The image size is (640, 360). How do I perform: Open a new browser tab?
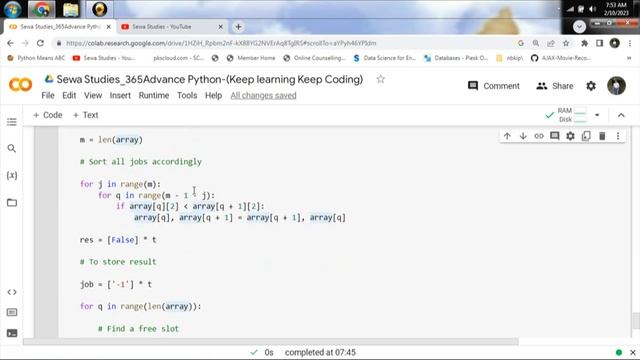click(238, 27)
